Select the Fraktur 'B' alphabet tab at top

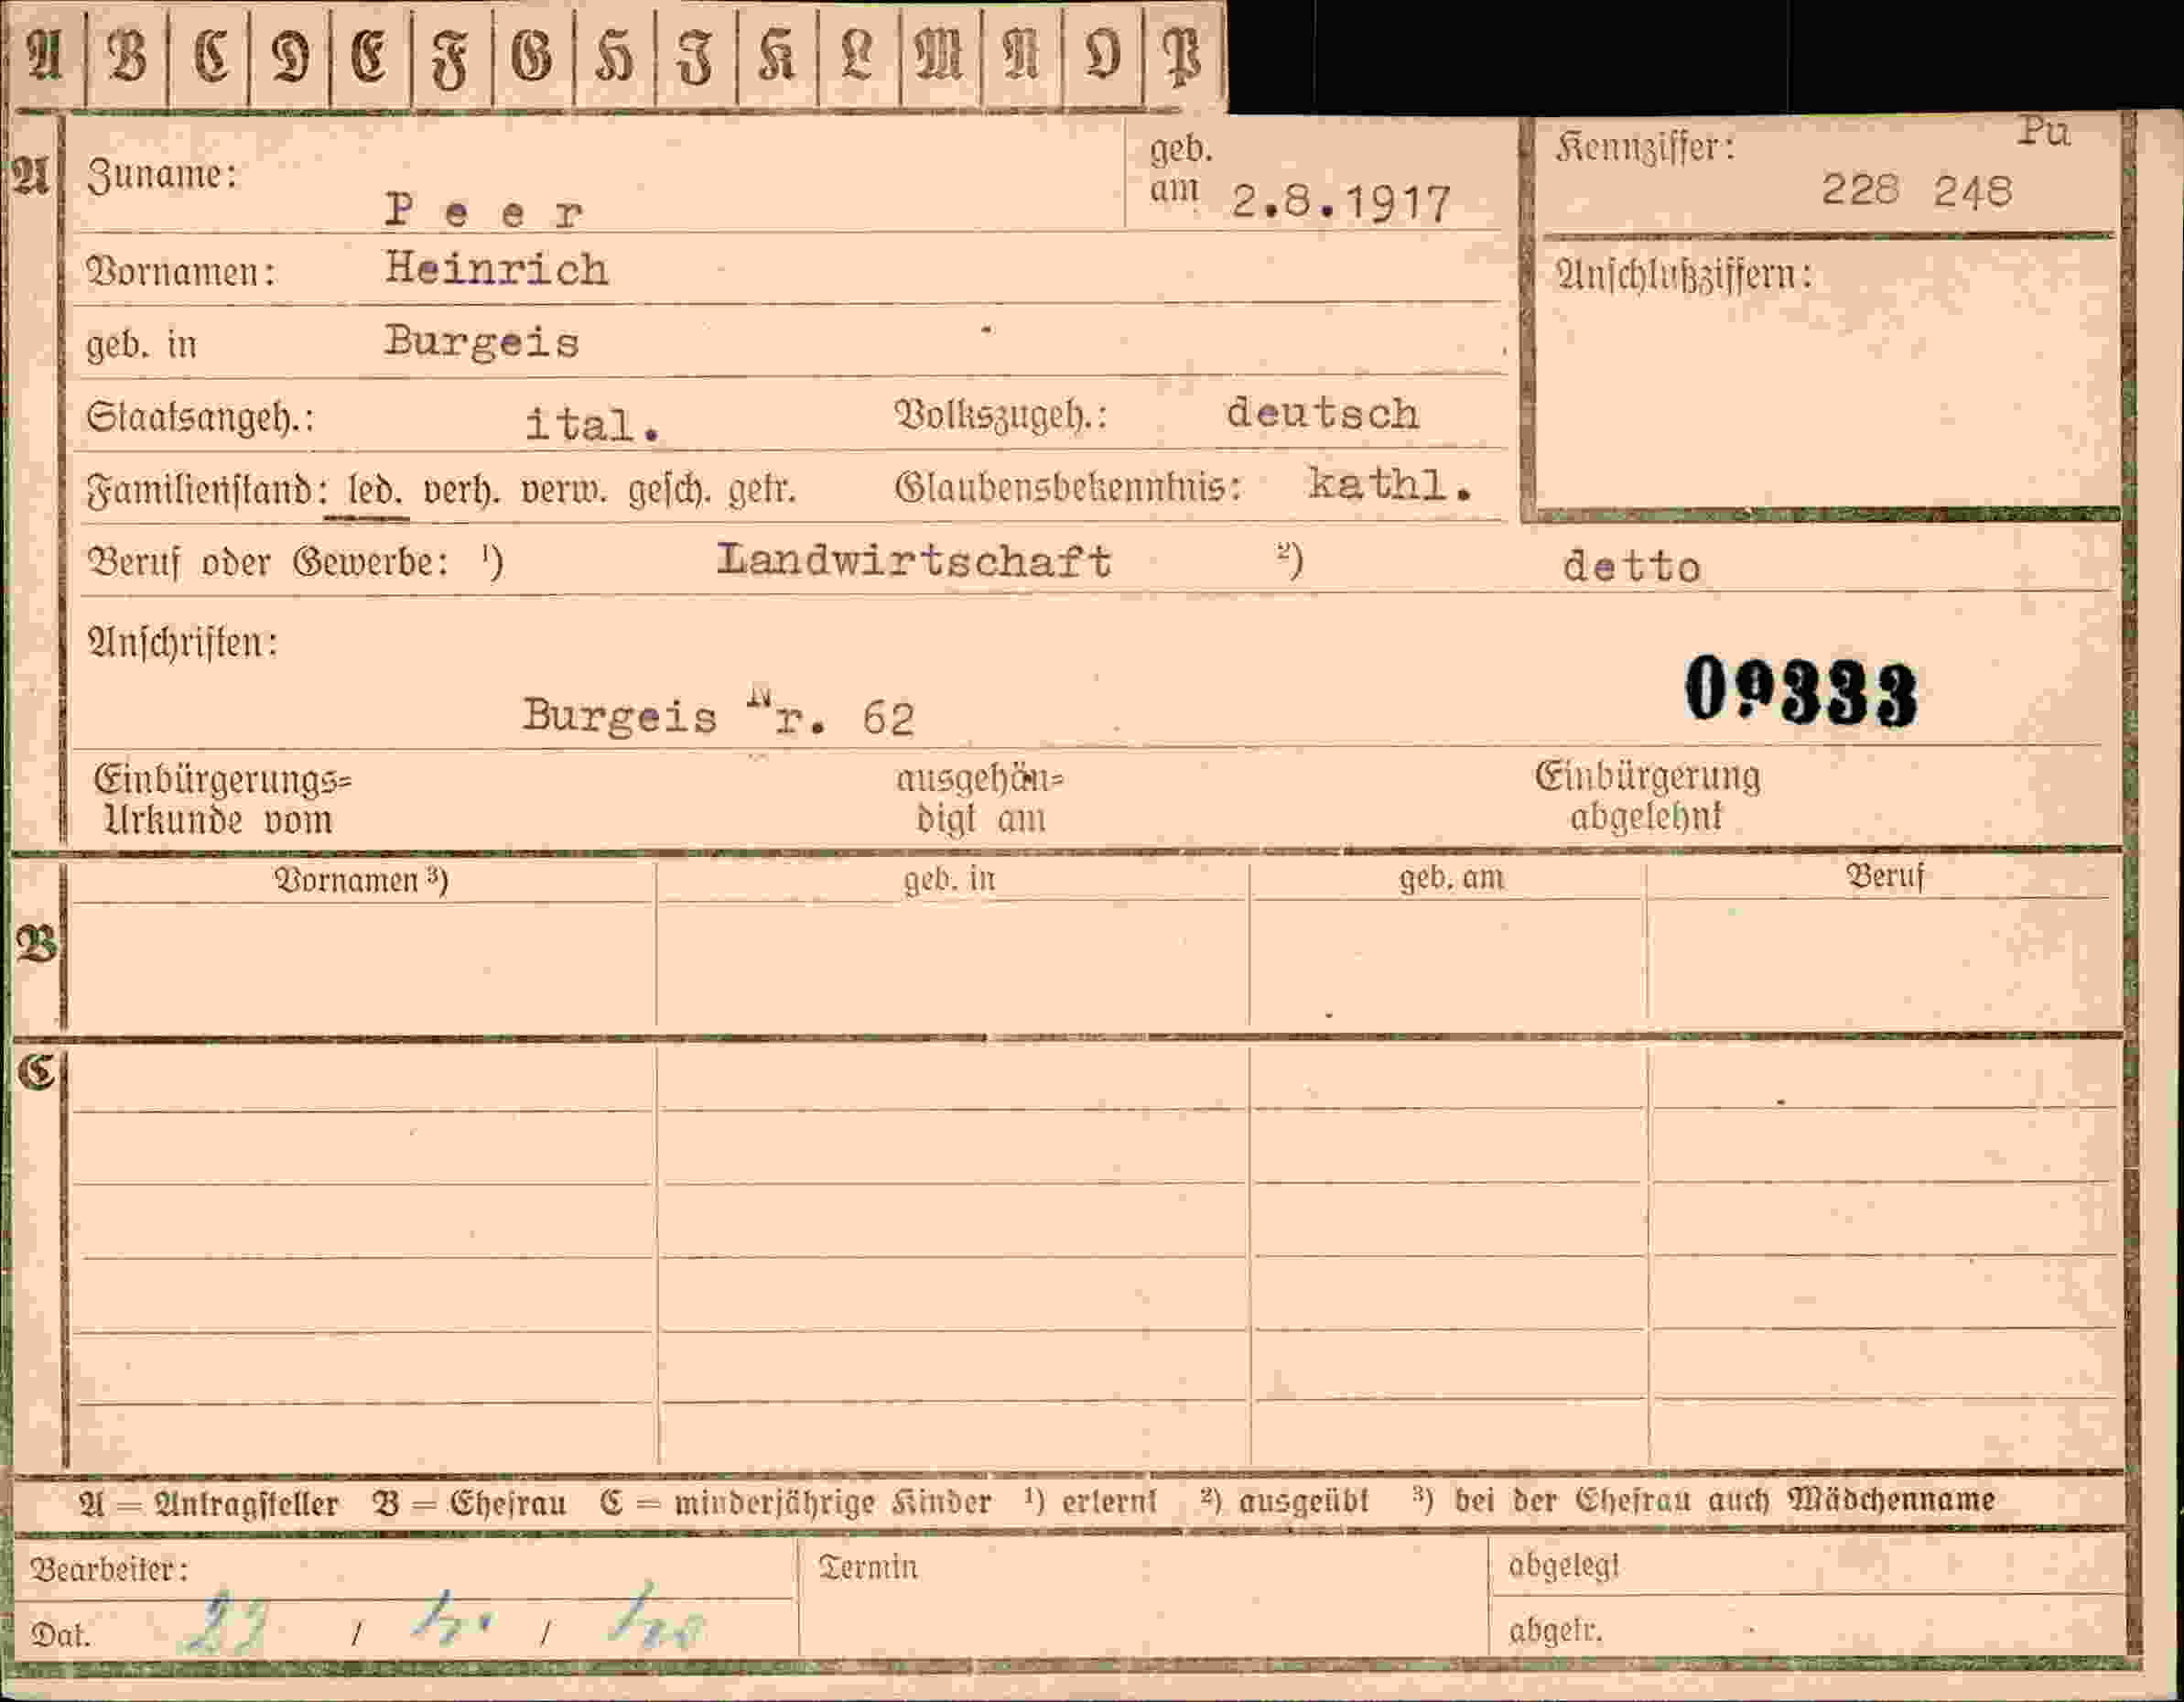(x=127, y=57)
